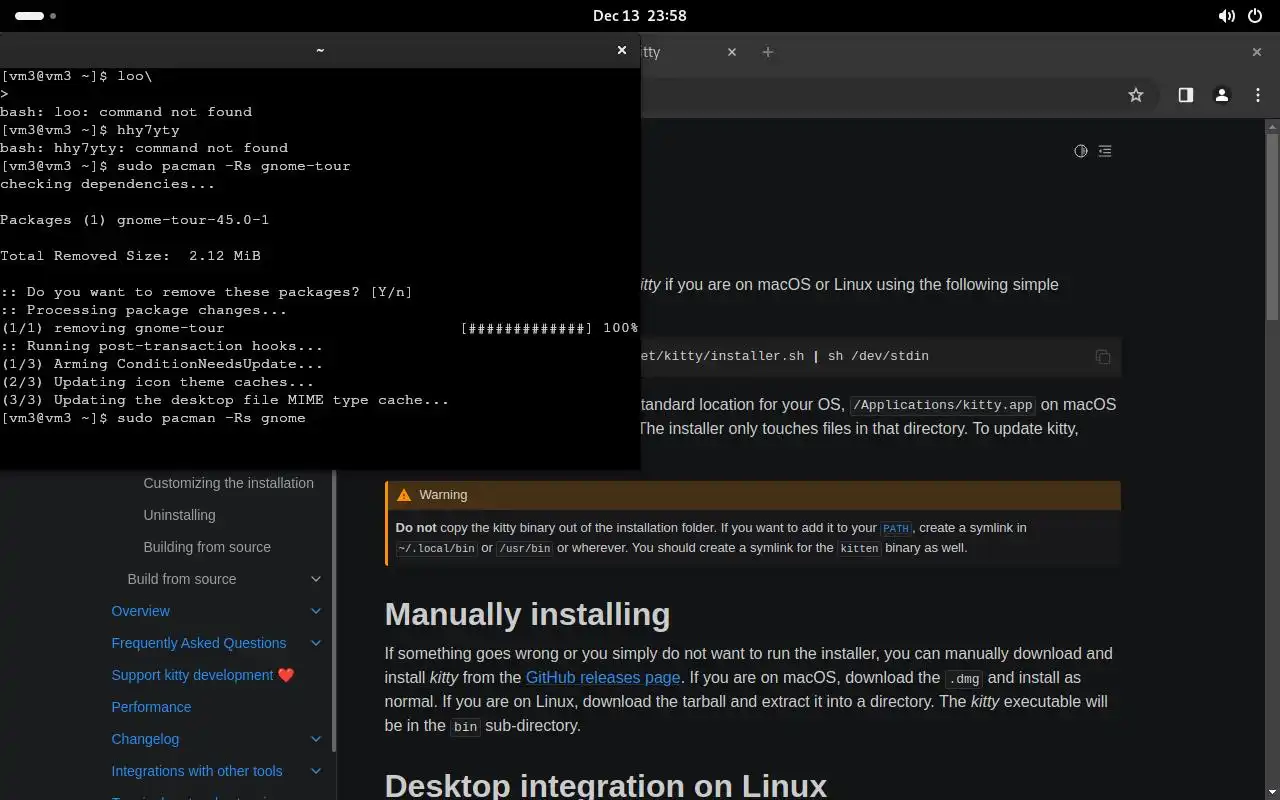Viewport: 1280px width, 800px height.
Task: Click 'Total Removed Size: 2.12 MiB' text
Action: (x=130, y=256)
